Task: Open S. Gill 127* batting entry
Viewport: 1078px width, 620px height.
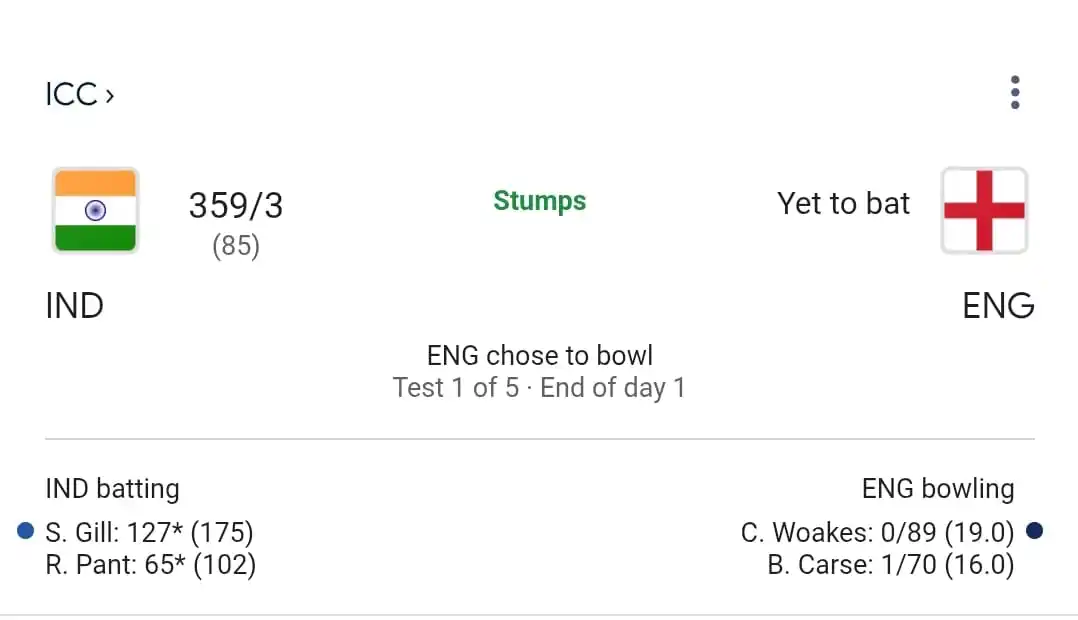Action: pos(149,532)
